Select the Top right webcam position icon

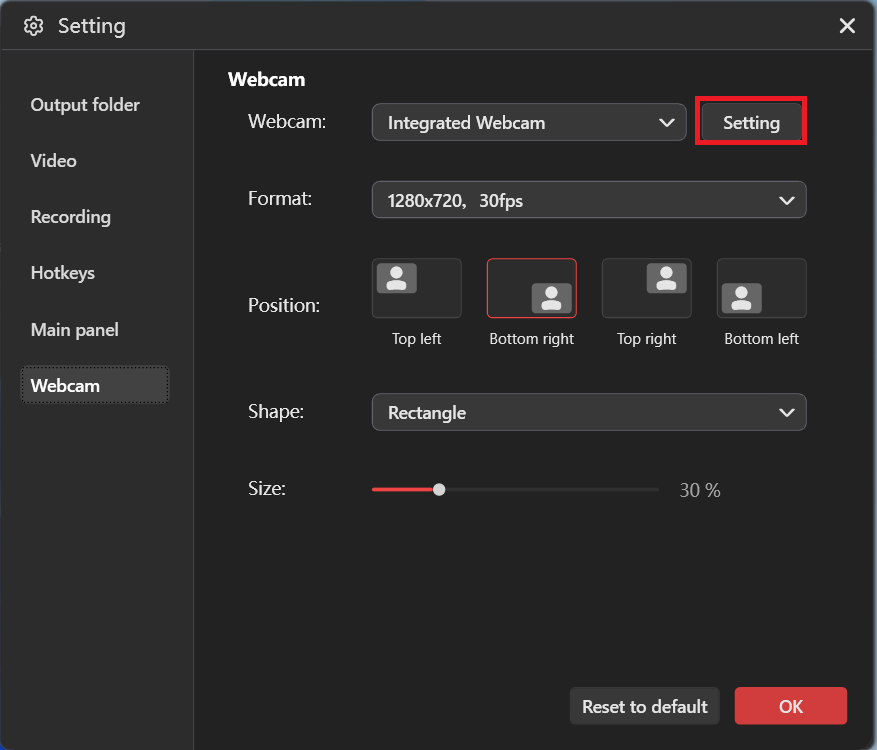(x=646, y=287)
